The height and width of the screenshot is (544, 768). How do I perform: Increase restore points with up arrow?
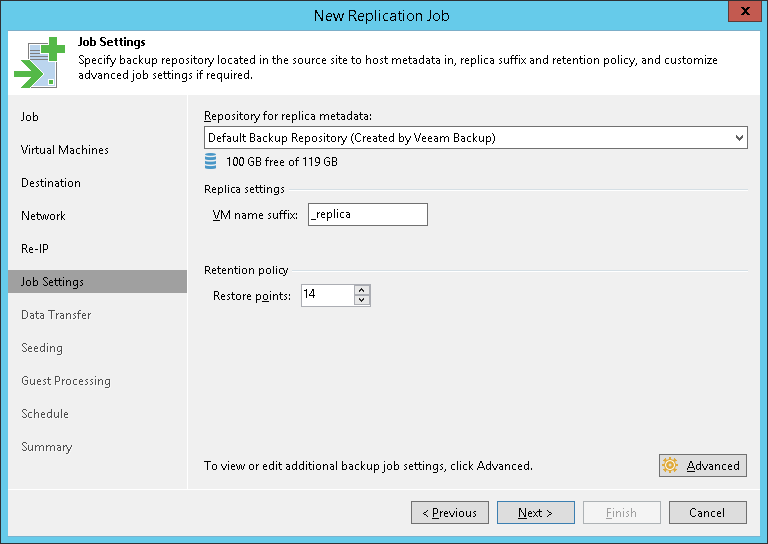tap(362, 290)
